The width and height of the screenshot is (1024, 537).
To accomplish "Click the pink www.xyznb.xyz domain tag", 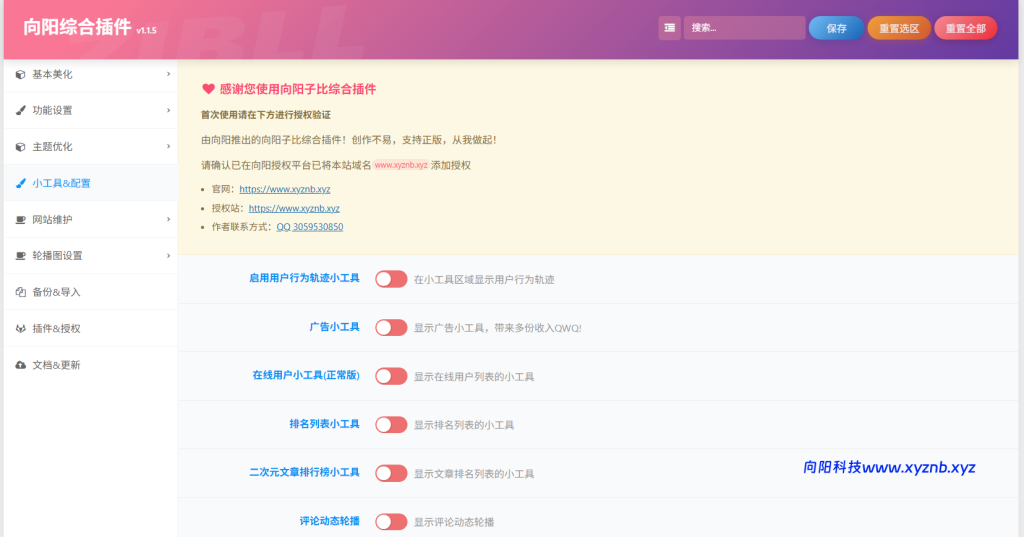I will click(401, 165).
